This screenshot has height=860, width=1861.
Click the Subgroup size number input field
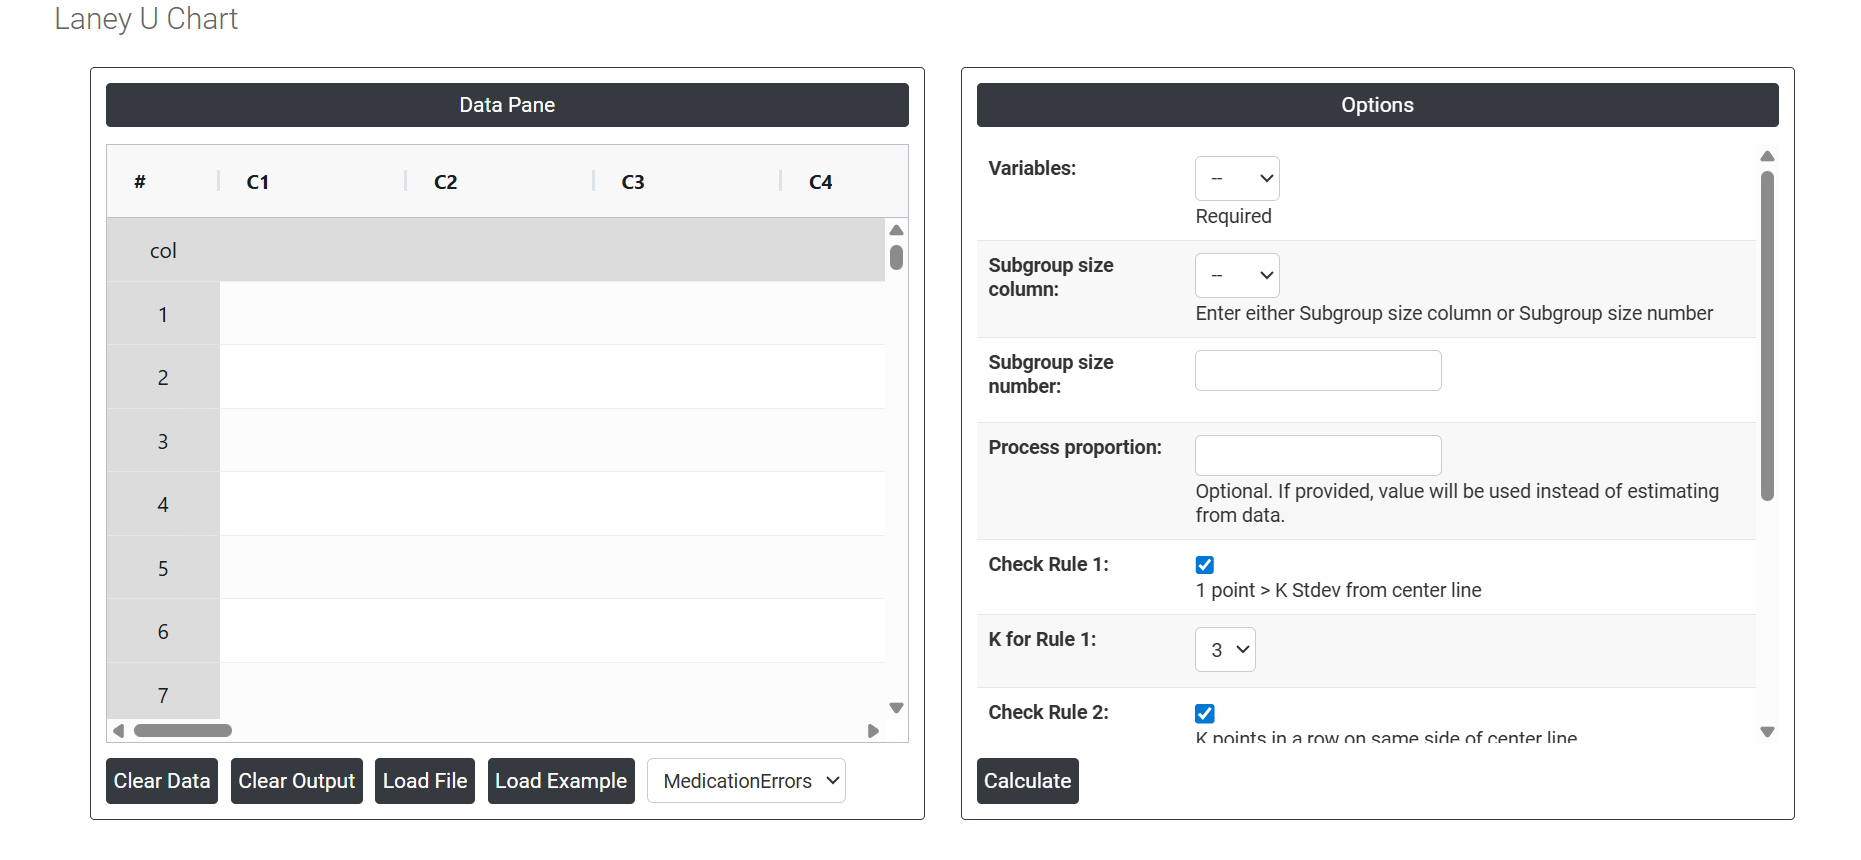pyautogui.click(x=1318, y=371)
